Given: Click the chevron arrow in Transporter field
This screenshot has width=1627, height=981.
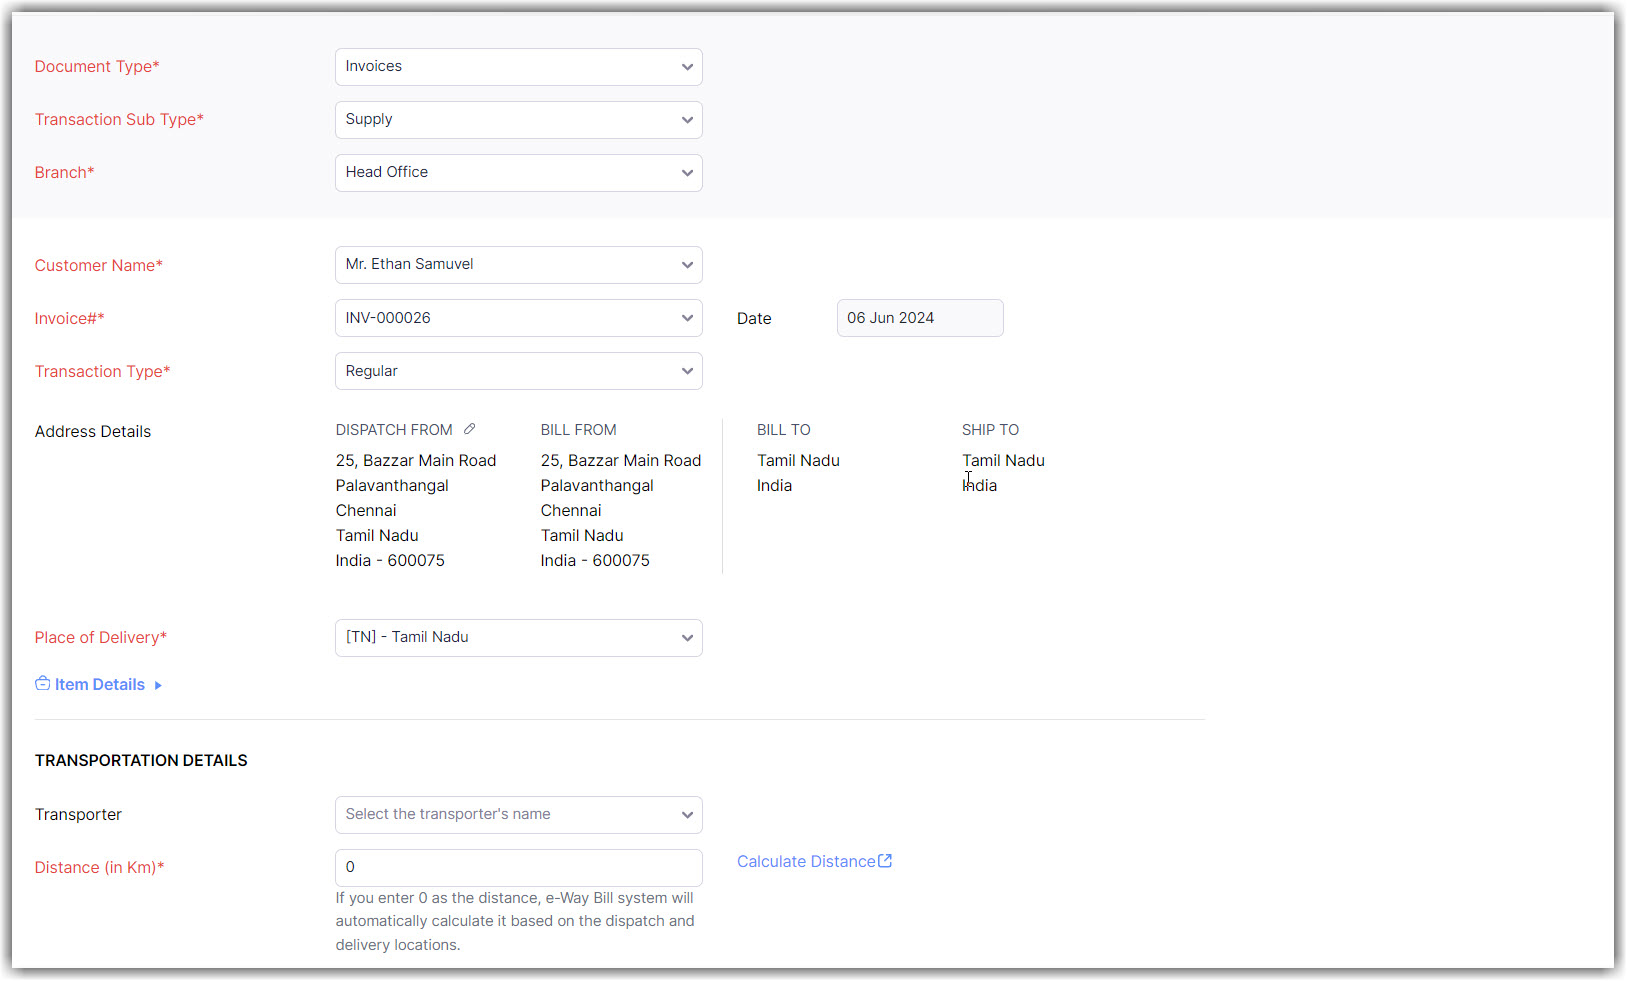Looking at the screenshot, I should (687, 815).
